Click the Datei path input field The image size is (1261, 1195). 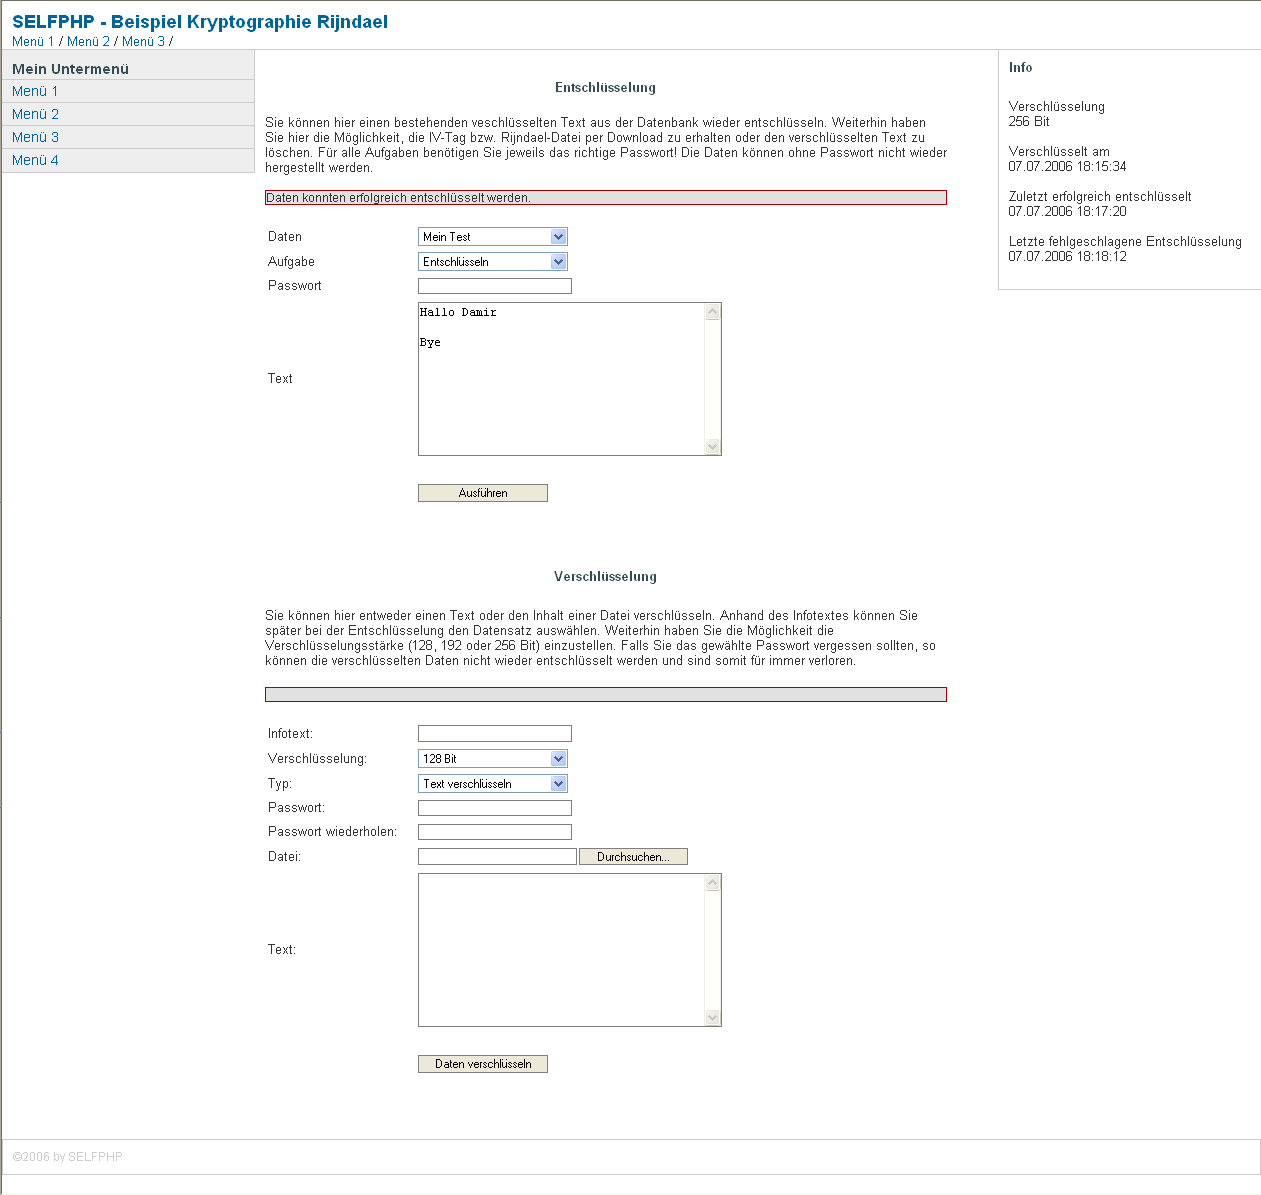click(x=497, y=857)
